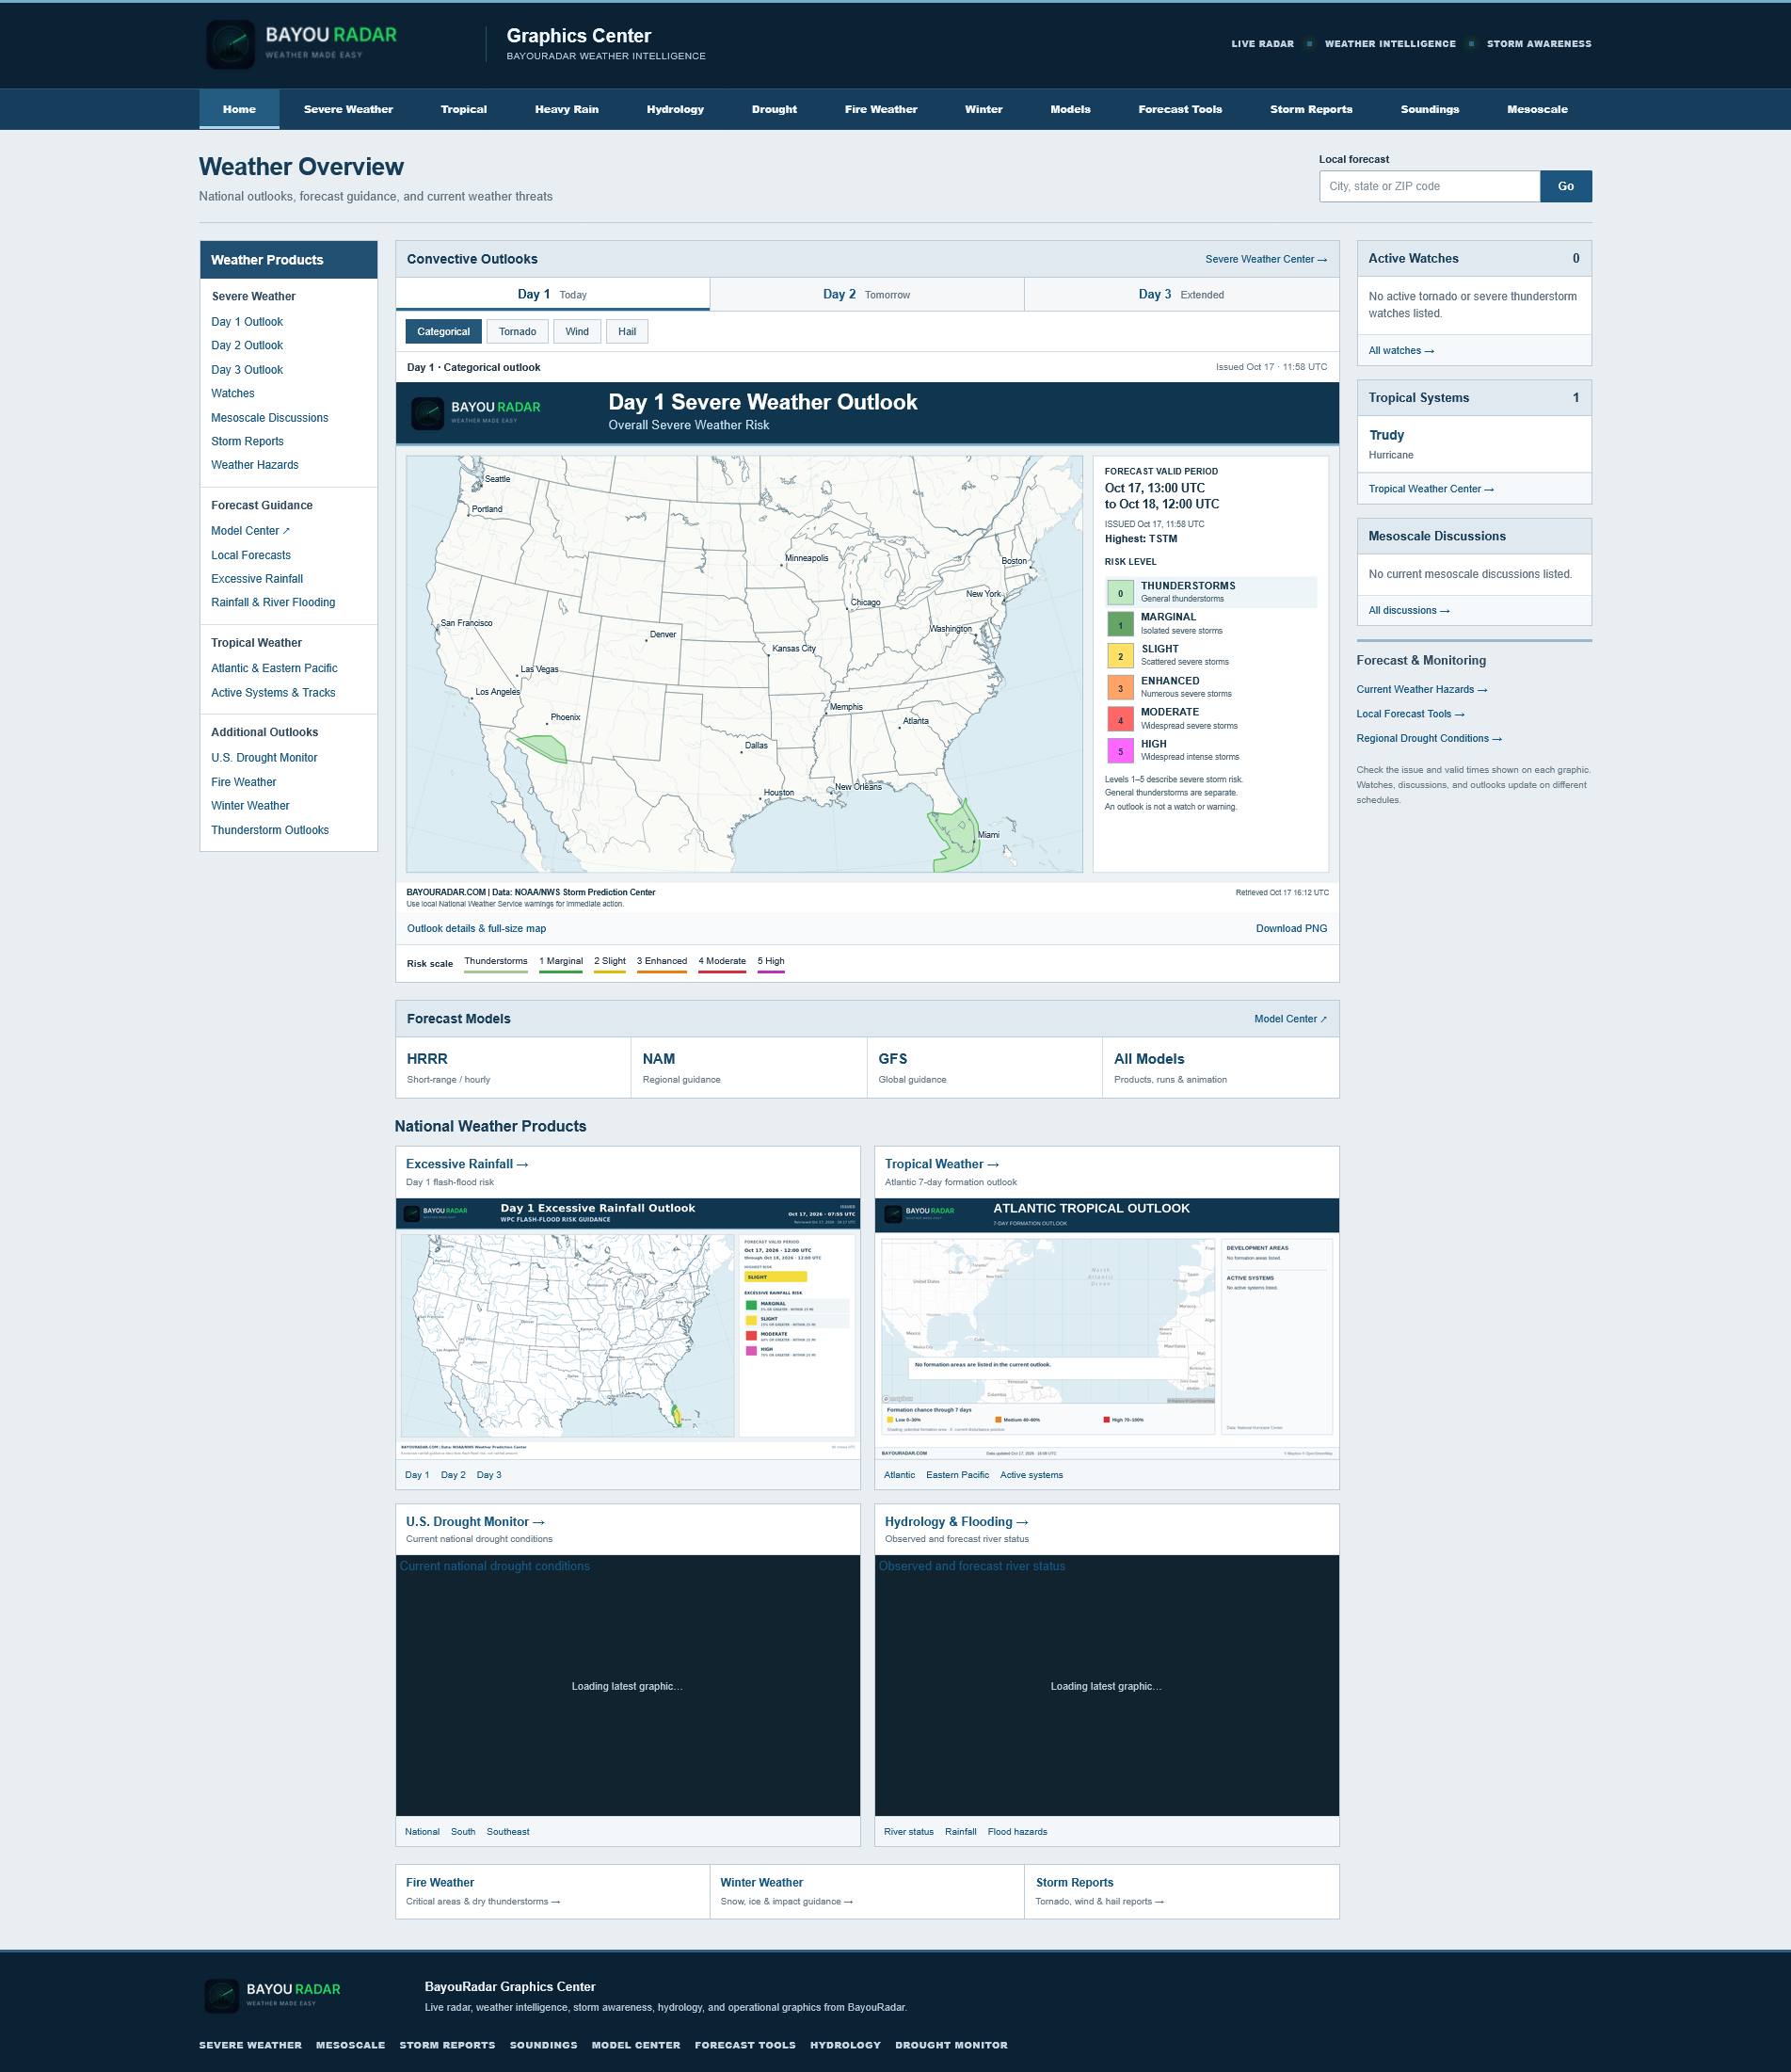
Task: Open the HRRR forecast model card
Action: point(513,1067)
